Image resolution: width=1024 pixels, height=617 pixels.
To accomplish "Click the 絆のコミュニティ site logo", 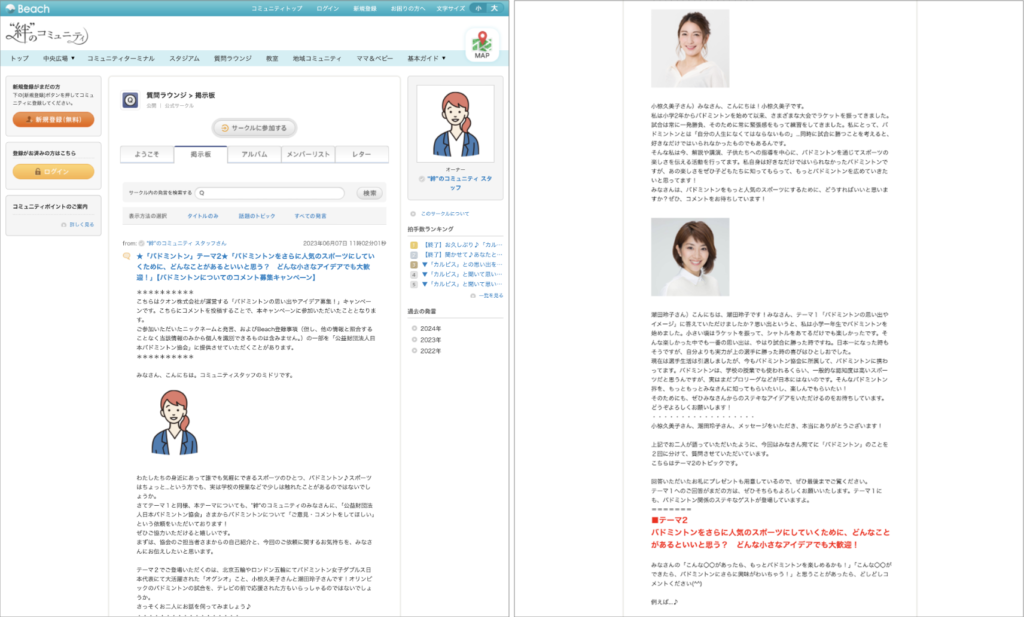I will tap(47, 33).
